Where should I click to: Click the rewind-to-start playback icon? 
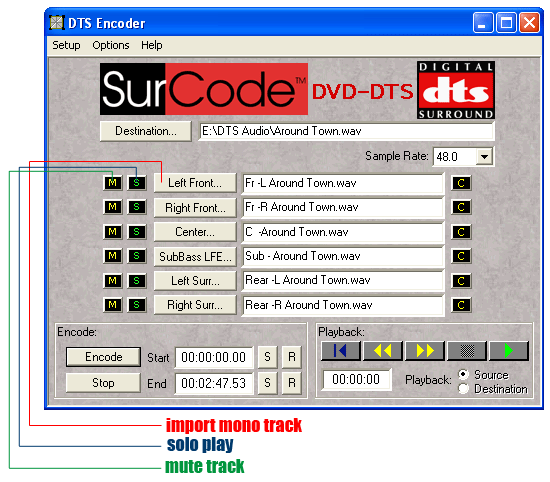[x=341, y=350]
